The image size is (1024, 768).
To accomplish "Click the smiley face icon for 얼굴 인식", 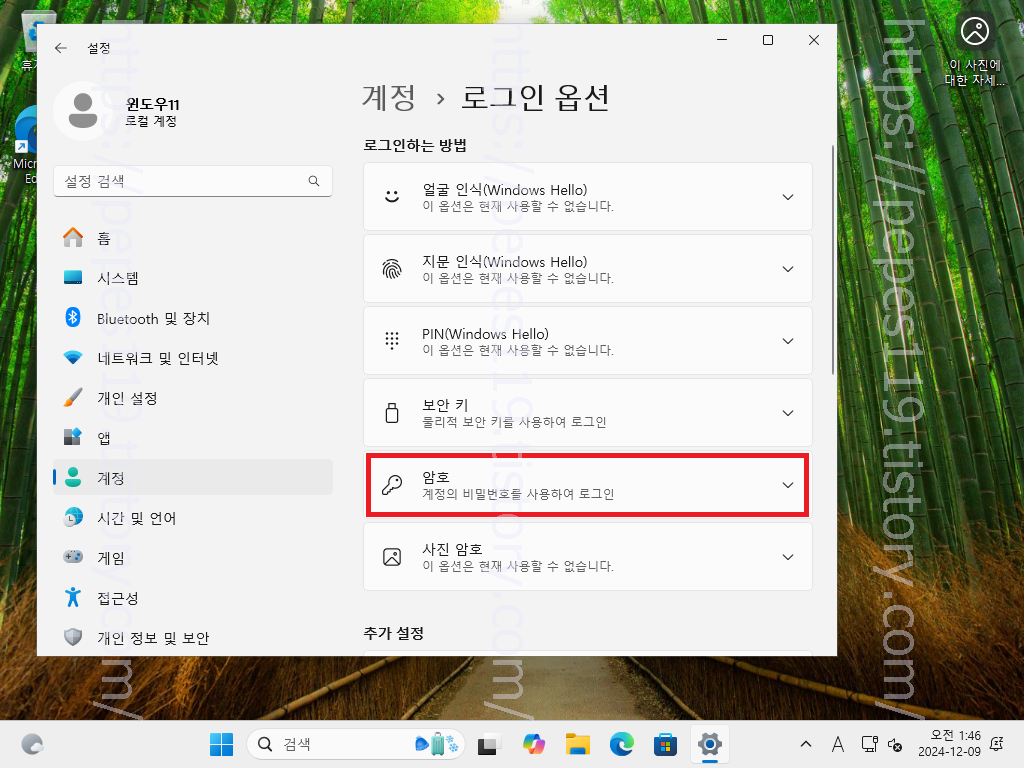I will pyautogui.click(x=392, y=197).
